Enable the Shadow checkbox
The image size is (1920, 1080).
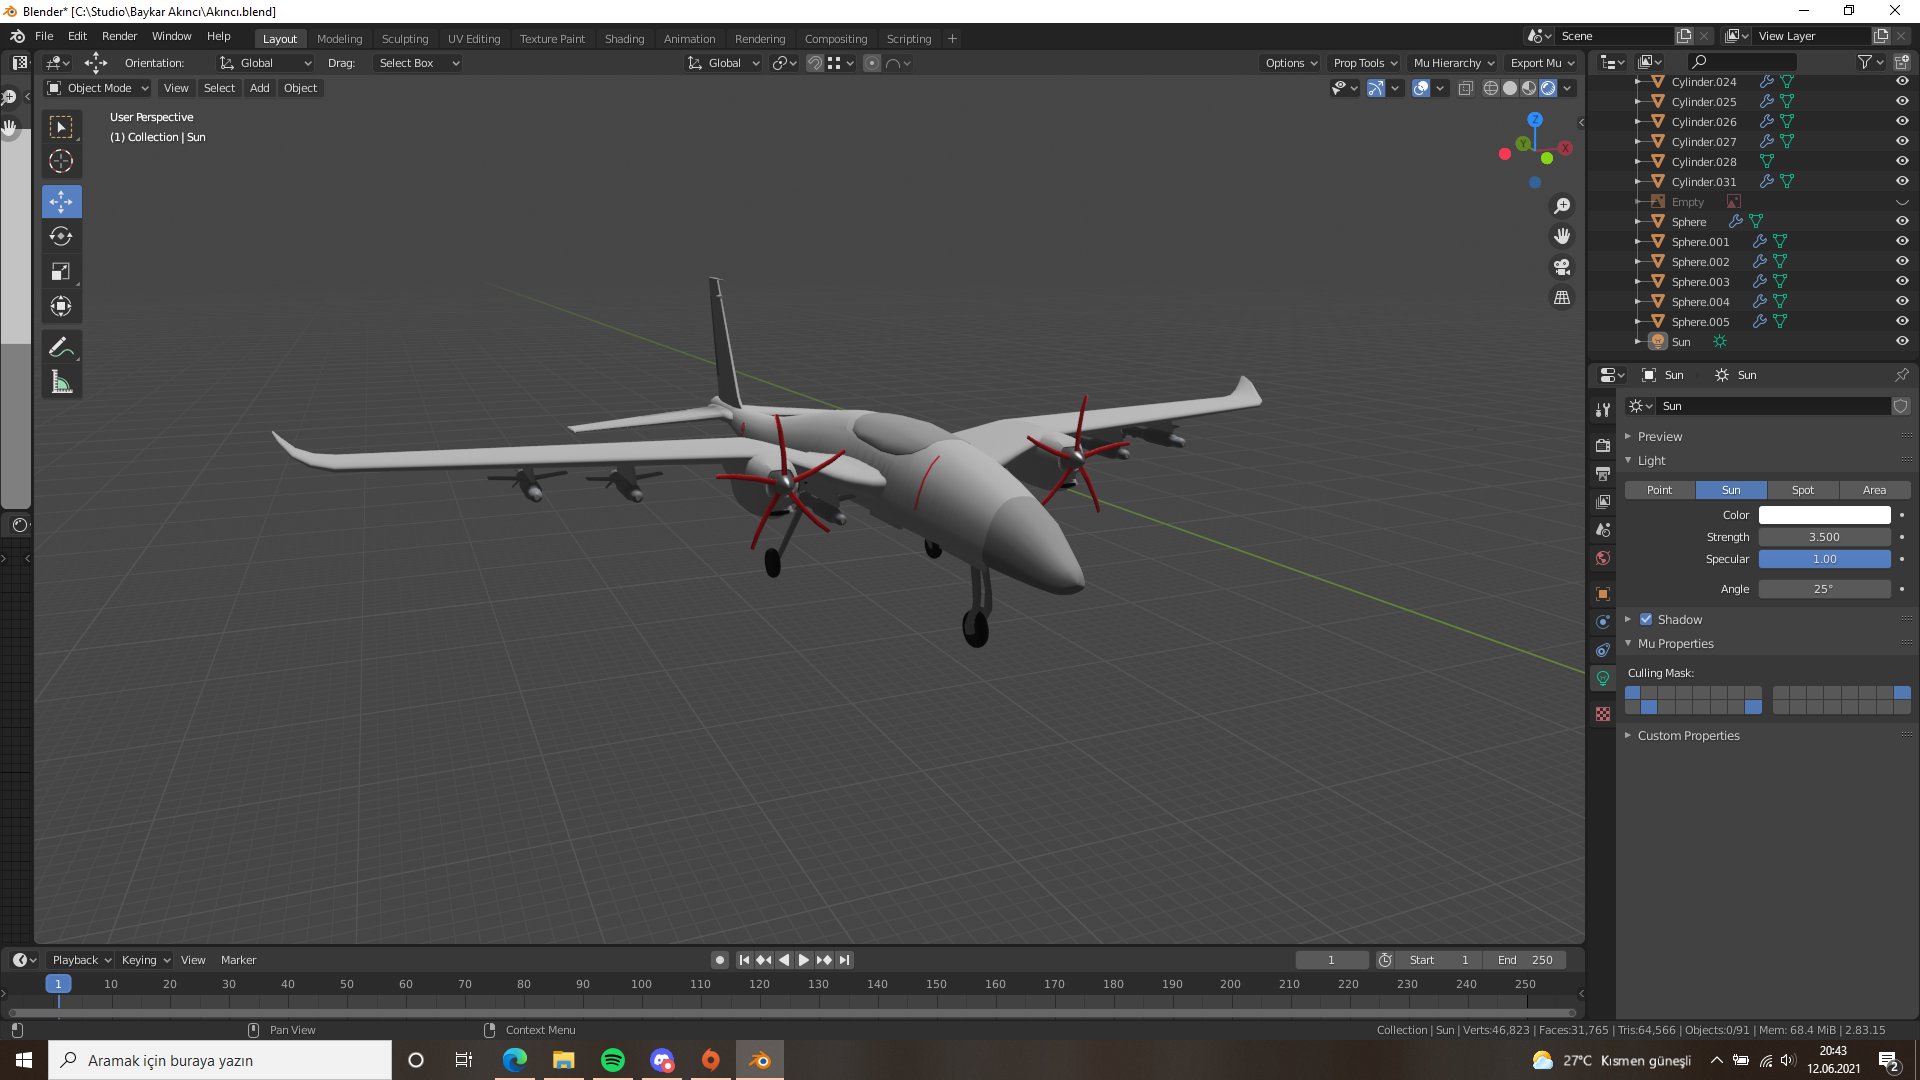[1646, 620]
